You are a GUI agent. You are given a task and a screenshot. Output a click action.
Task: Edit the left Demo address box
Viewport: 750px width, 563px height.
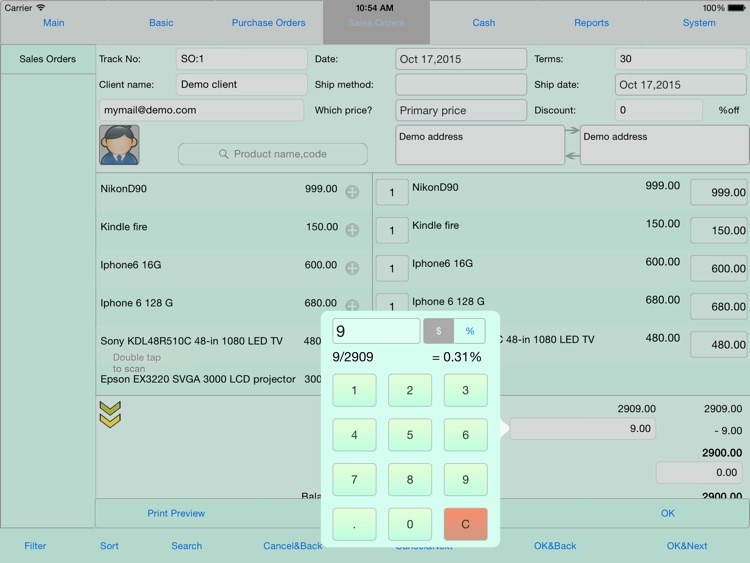480,145
